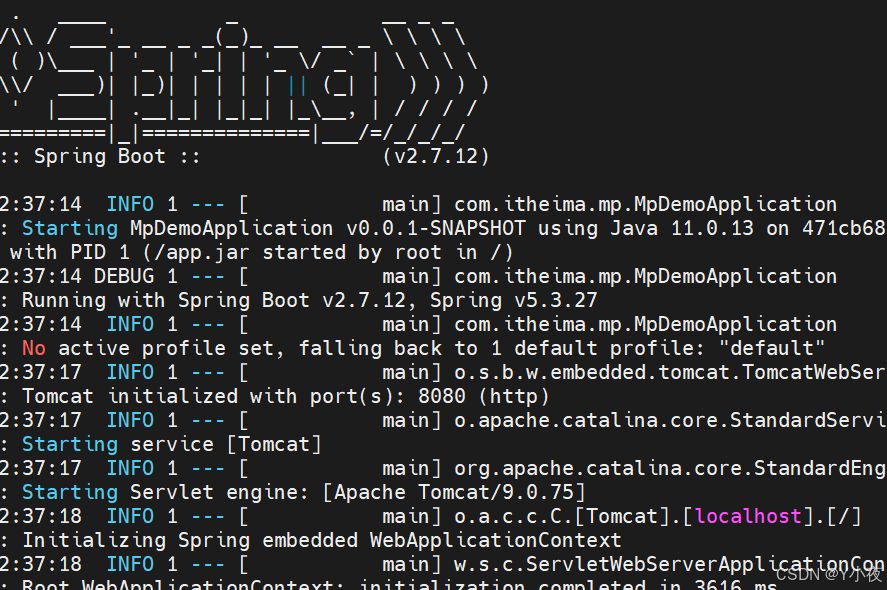Click 'o.s.b.w.embedded.tomcat.TomcatWebSer' logger name
Image resolution: width=887 pixels, height=590 pixels.
670,372
